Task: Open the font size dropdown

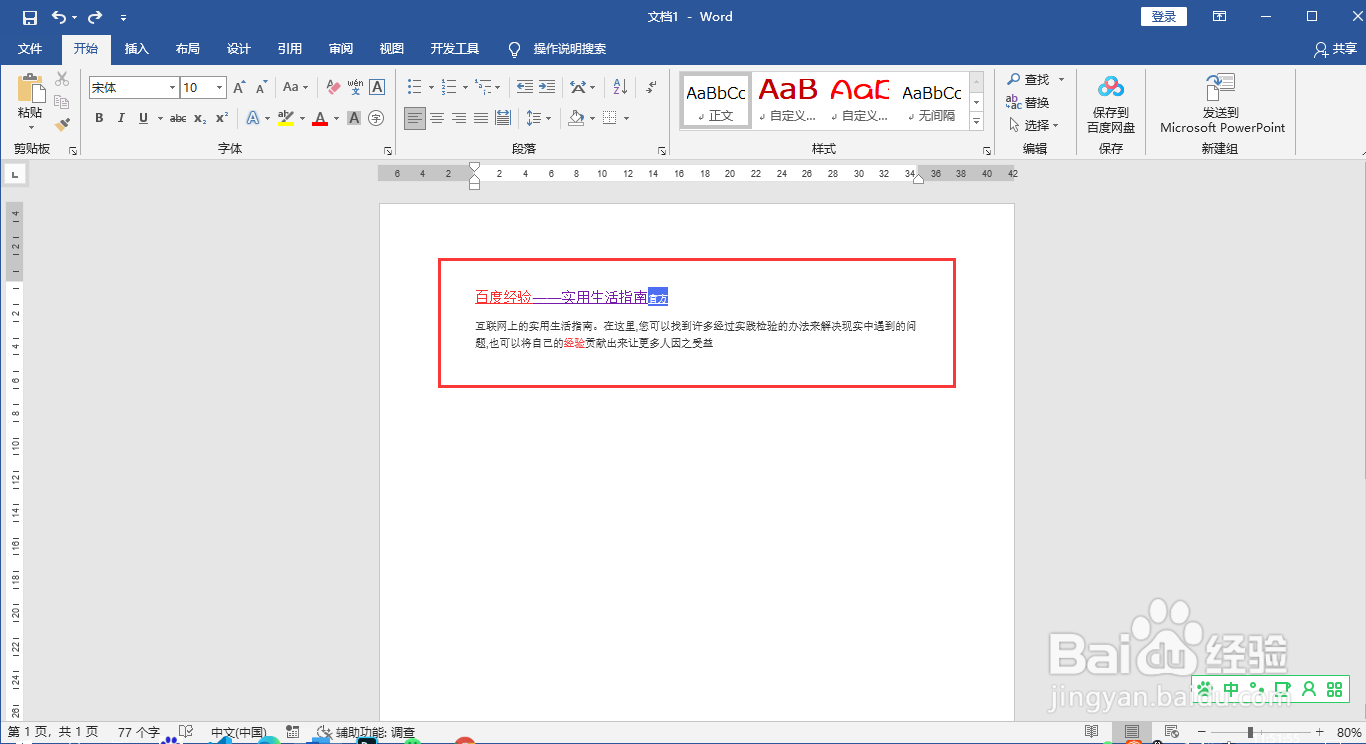Action: [x=220, y=88]
